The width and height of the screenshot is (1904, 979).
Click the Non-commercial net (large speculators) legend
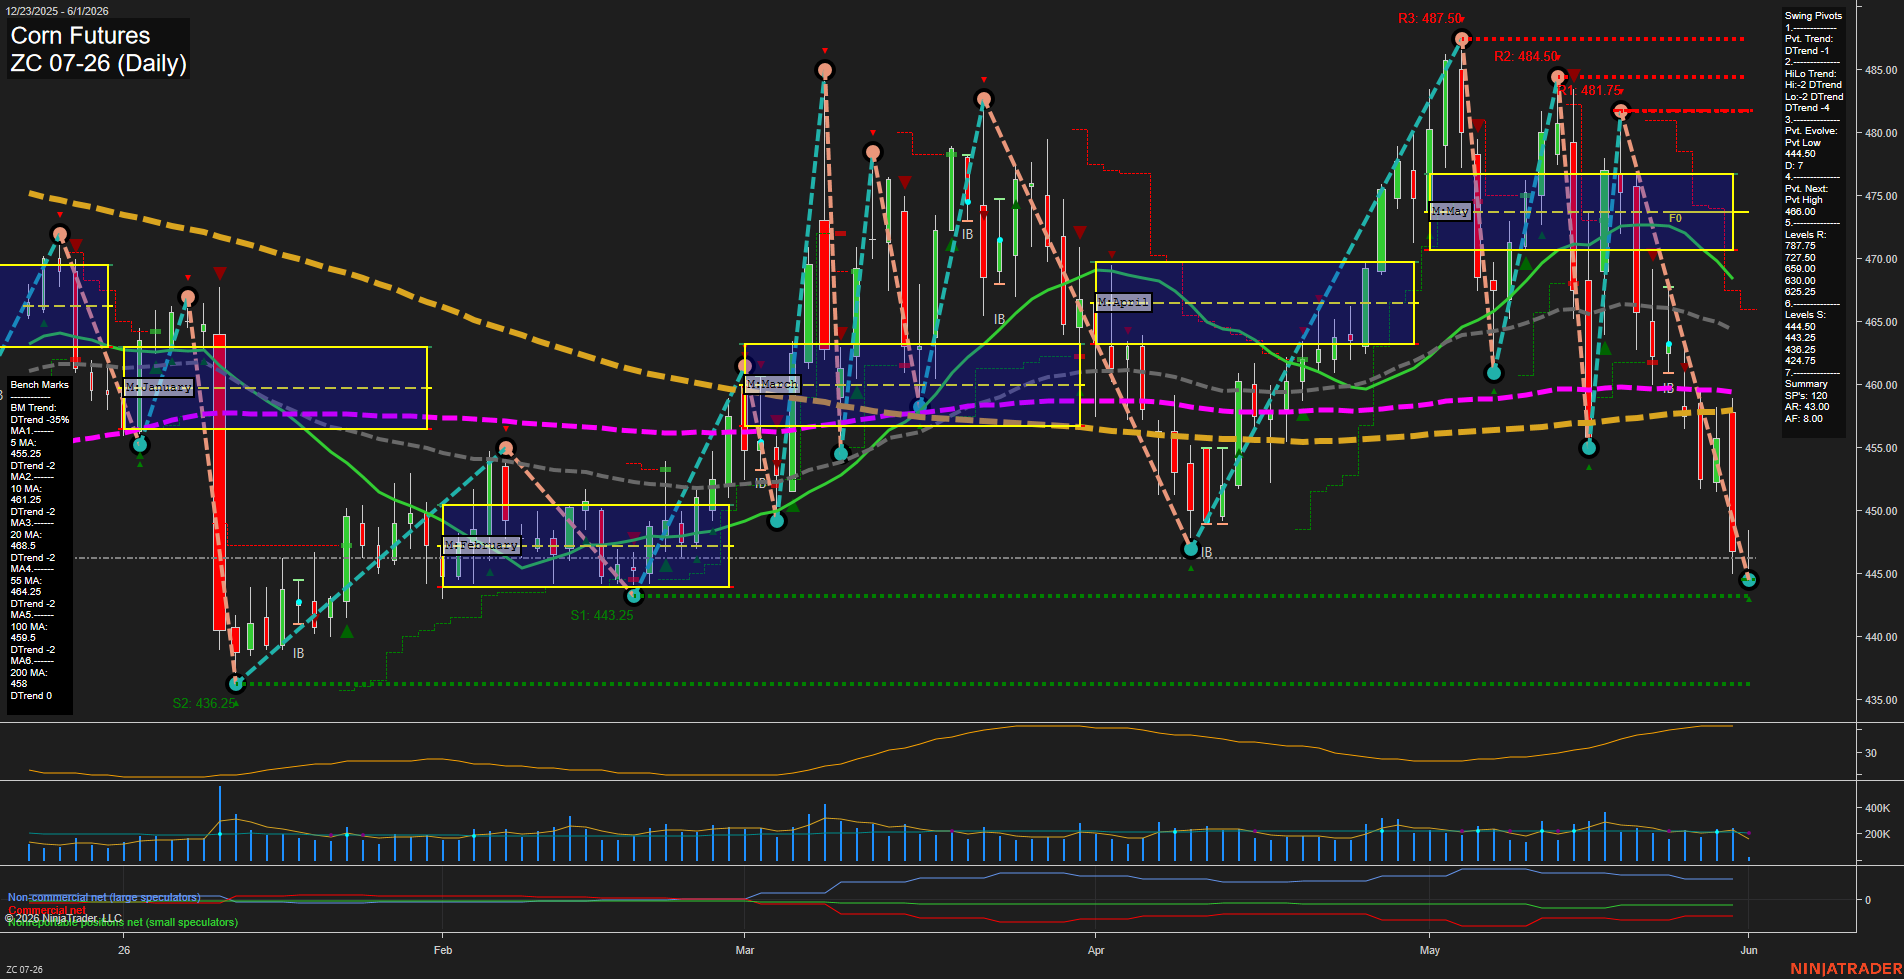[x=104, y=898]
